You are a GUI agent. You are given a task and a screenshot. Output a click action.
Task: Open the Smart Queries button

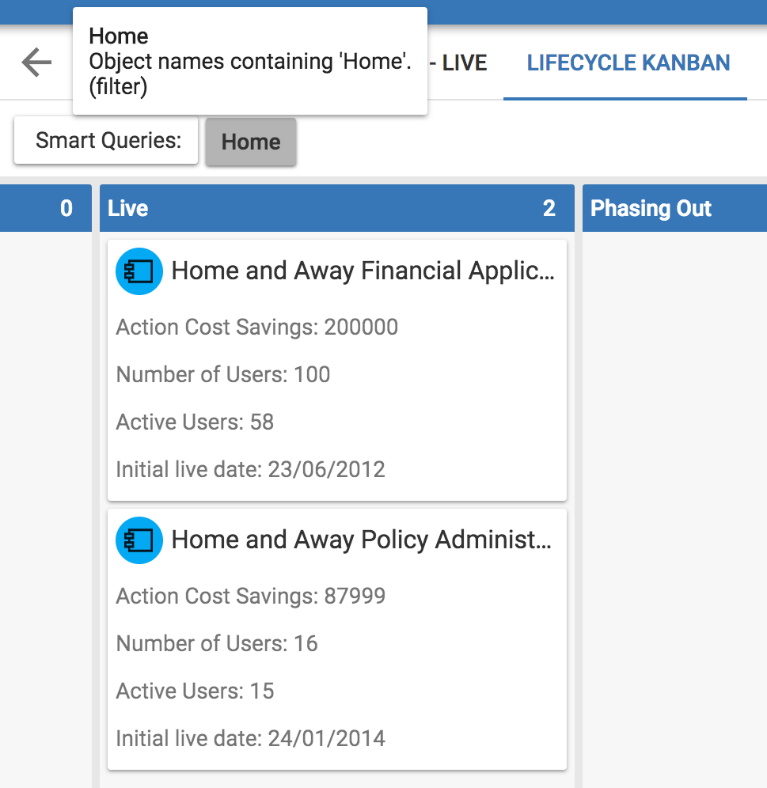108,141
